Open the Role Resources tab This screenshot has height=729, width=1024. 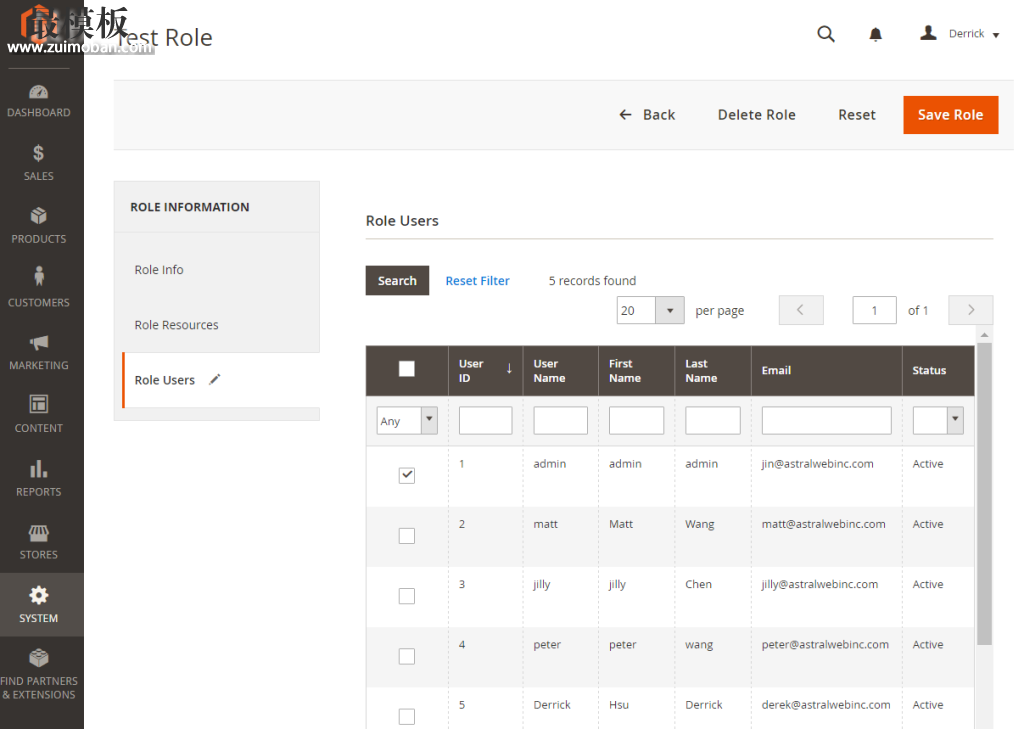point(176,325)
